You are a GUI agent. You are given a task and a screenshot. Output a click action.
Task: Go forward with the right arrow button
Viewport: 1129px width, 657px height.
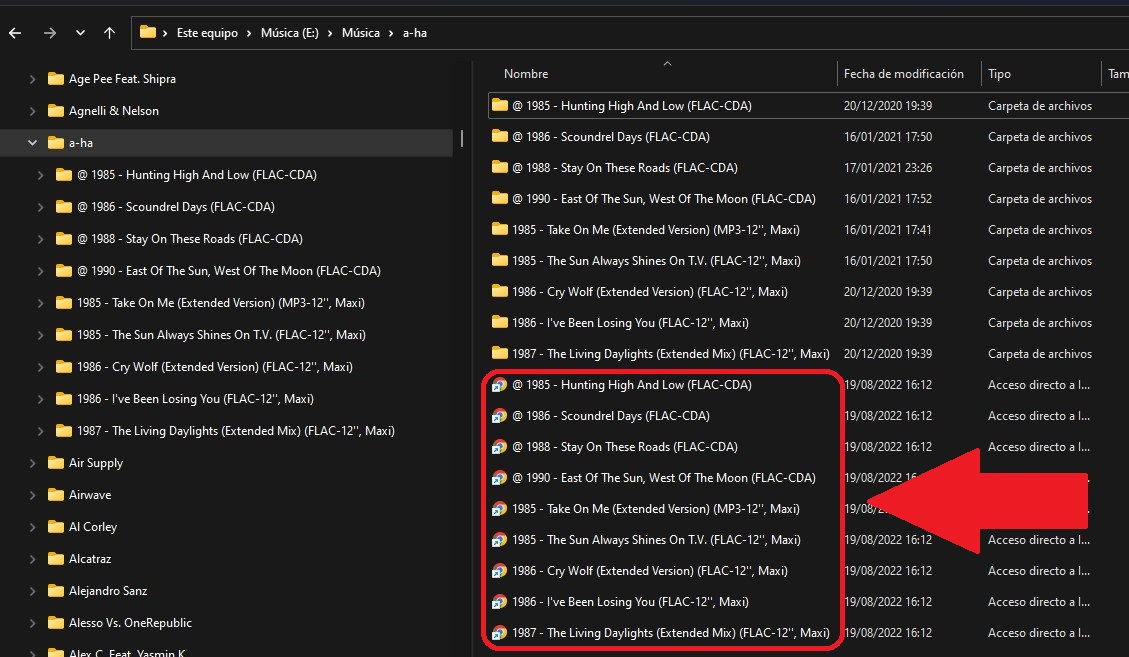49,32
